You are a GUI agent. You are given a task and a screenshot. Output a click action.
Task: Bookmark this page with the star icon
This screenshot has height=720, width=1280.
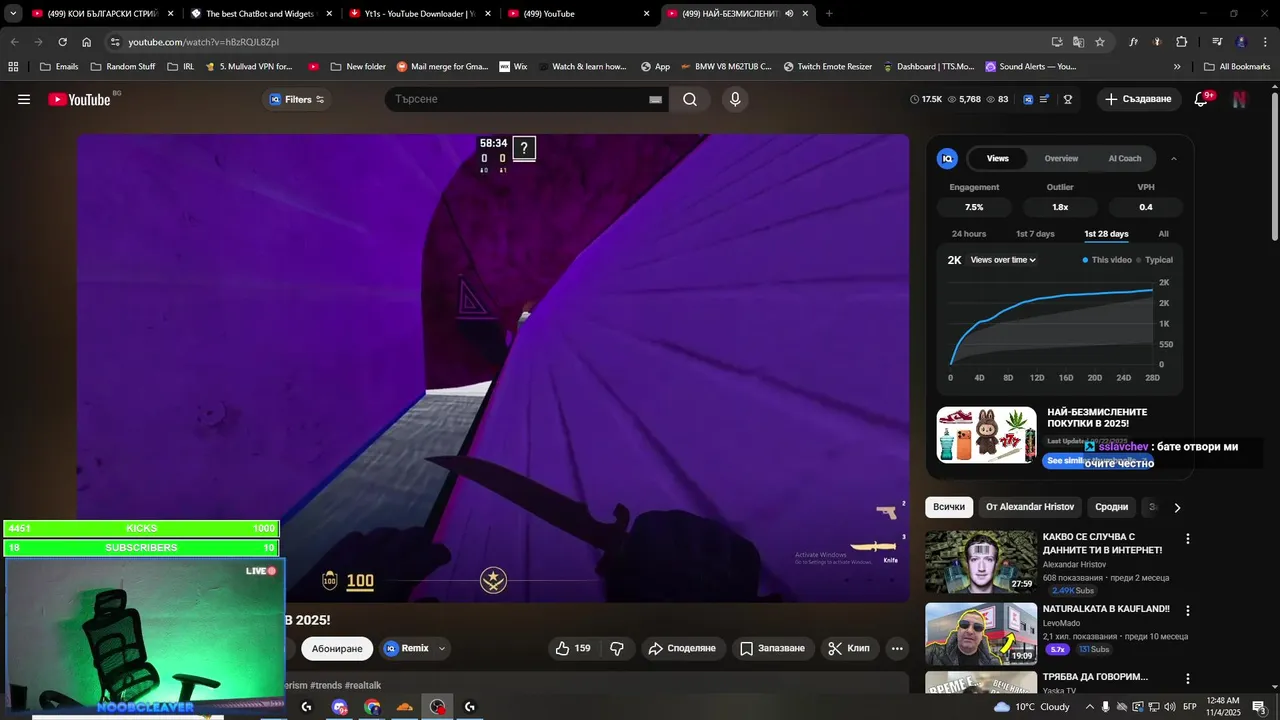[x=1100, y=42]
